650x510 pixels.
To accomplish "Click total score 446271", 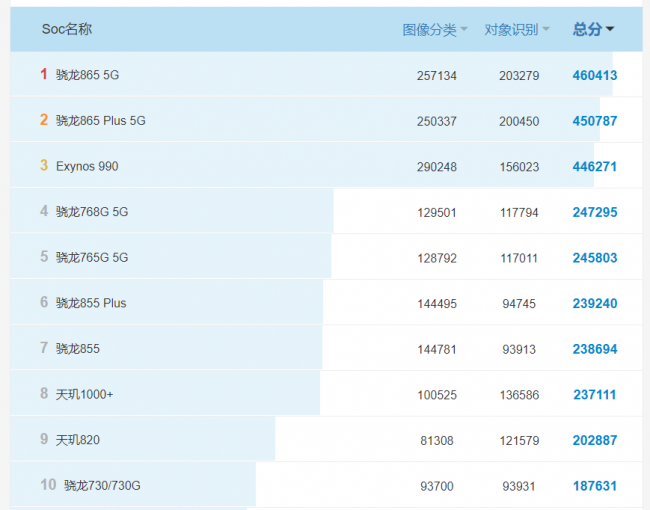I will click(595, 167).
